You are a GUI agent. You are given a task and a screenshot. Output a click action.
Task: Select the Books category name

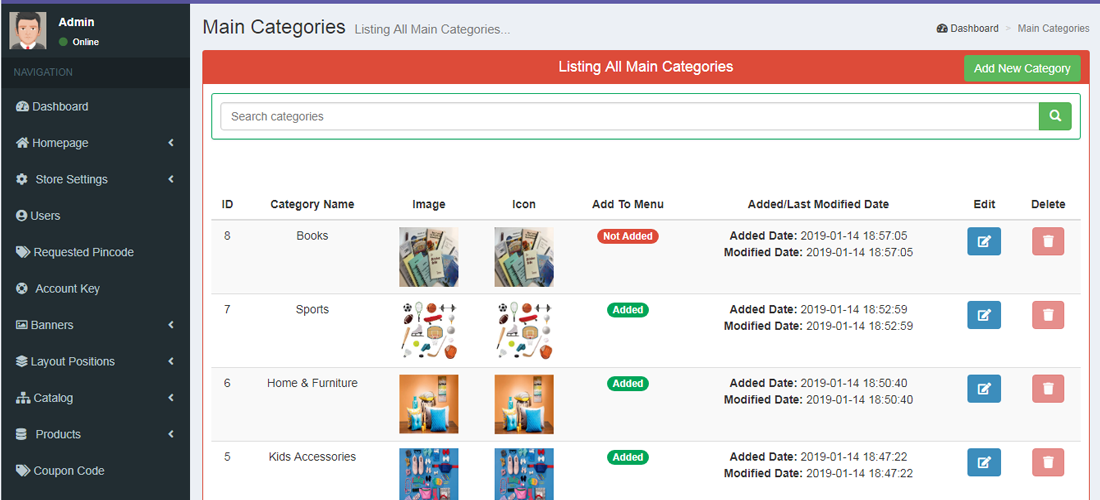[x=312, y=236]
